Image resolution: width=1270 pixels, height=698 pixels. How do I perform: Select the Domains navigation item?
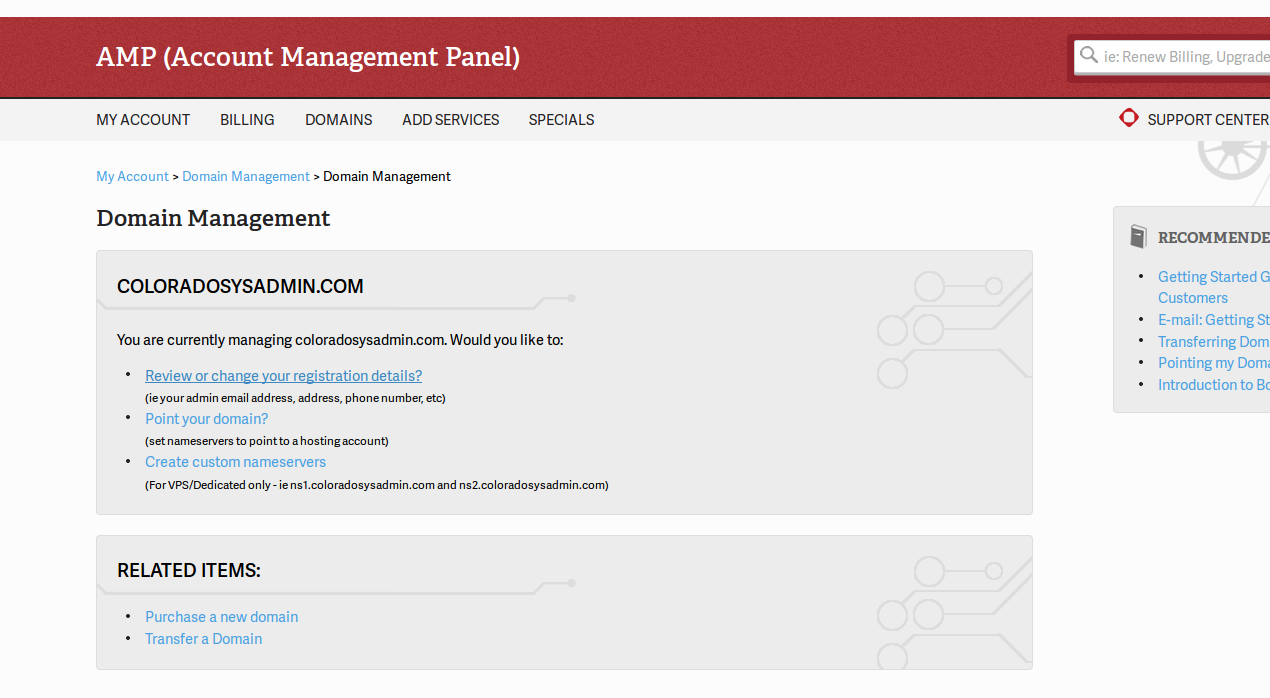click(x=338, y=120)
